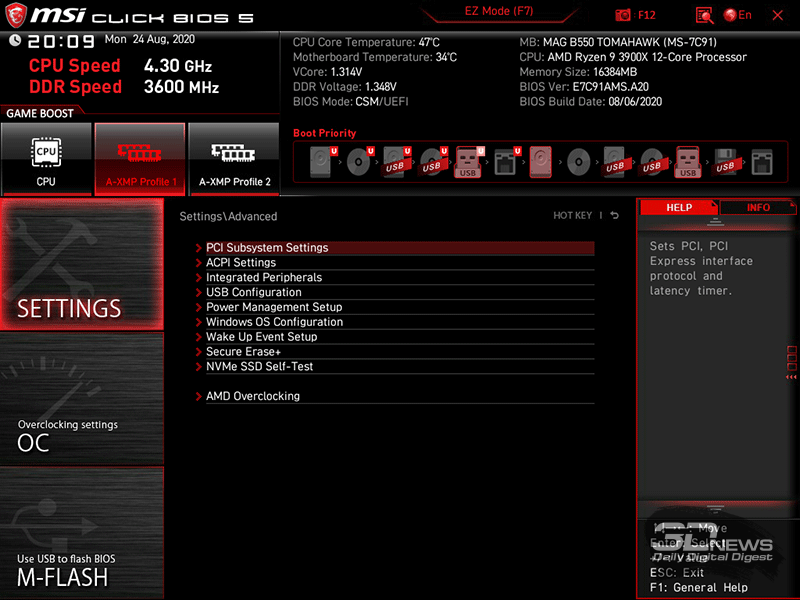
Task: Click the top handle of the help panel
Action: tap(715, 222)
